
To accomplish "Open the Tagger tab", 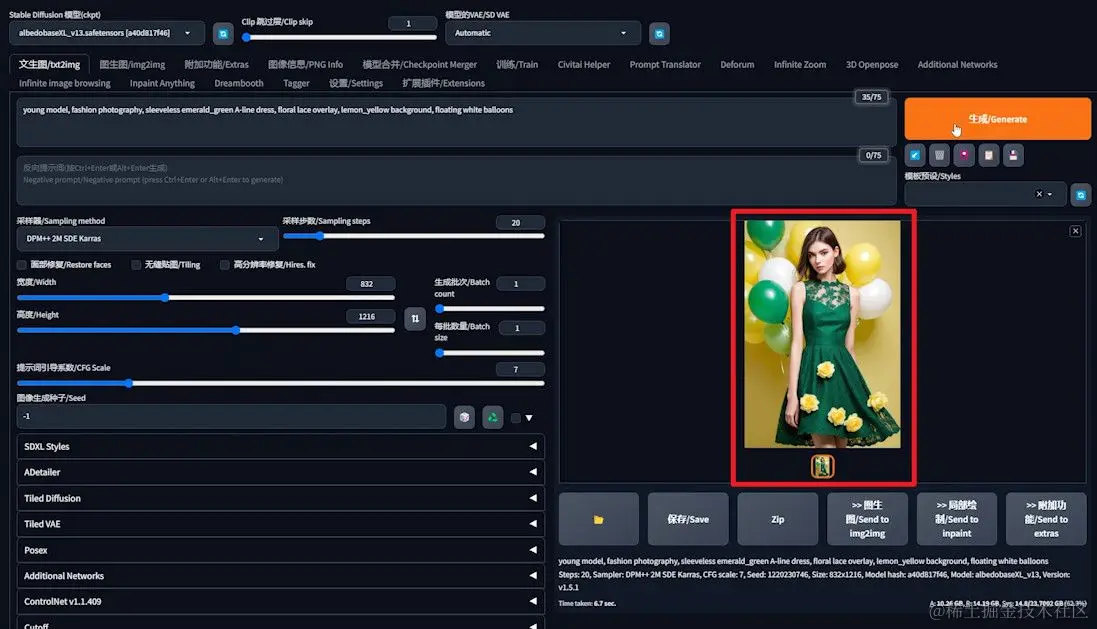I will tap(296, 83).
